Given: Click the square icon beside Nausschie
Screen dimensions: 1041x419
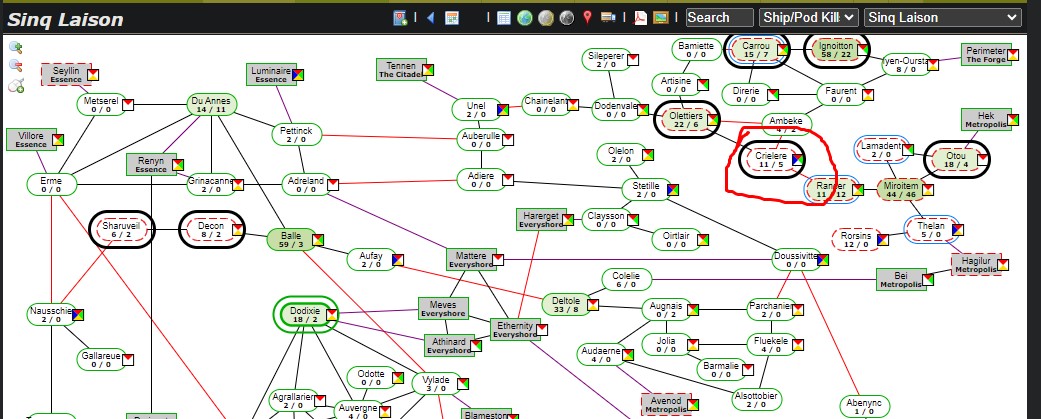Looking at the screenshot, I should [78, 314].
